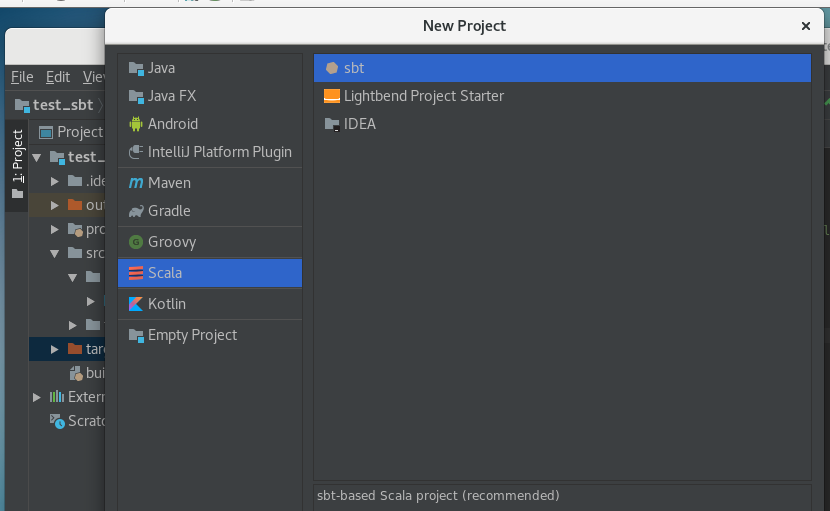
Task: Click the IntelliJ Platform Plugin icon
Action: pos(136,152)
